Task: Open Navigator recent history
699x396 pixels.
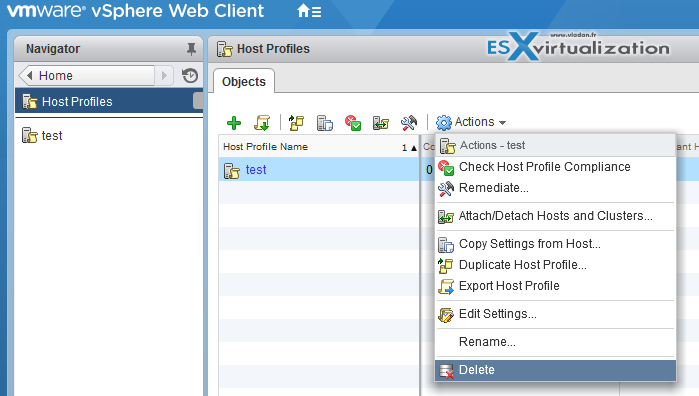Action: tap(190, 75)
